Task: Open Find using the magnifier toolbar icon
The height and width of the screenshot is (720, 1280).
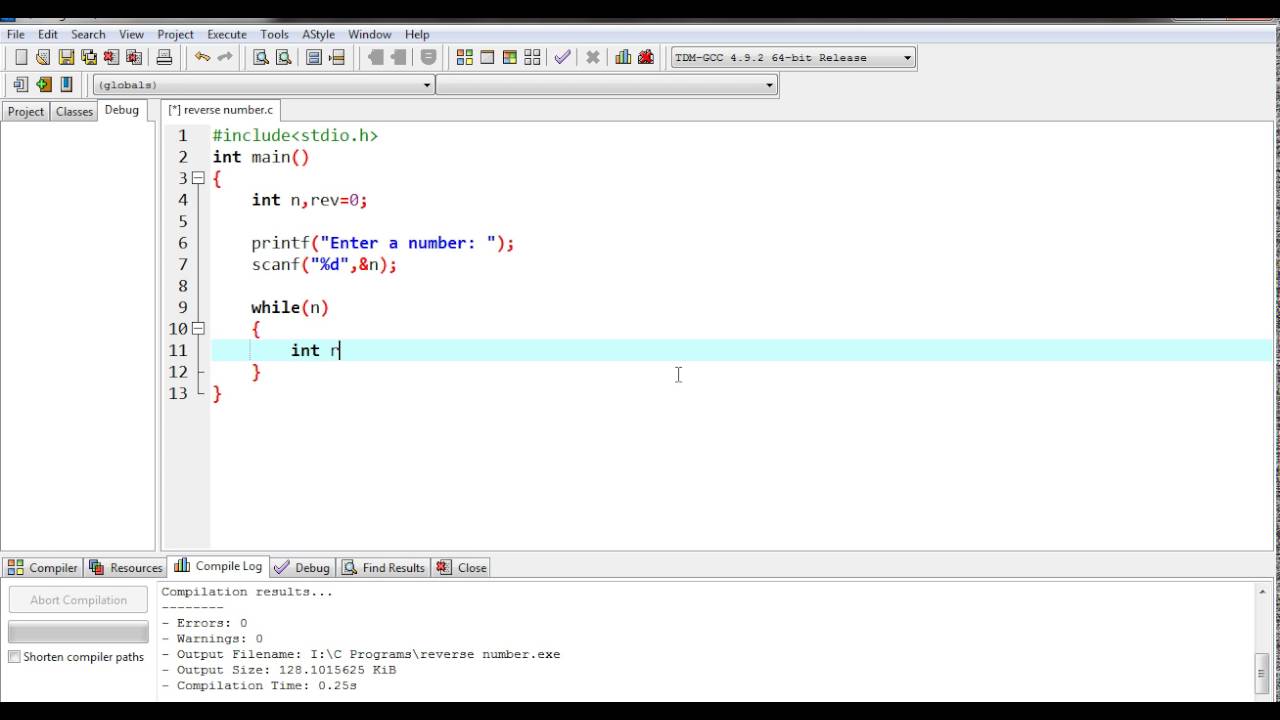Action: click(x=260, y=57)
